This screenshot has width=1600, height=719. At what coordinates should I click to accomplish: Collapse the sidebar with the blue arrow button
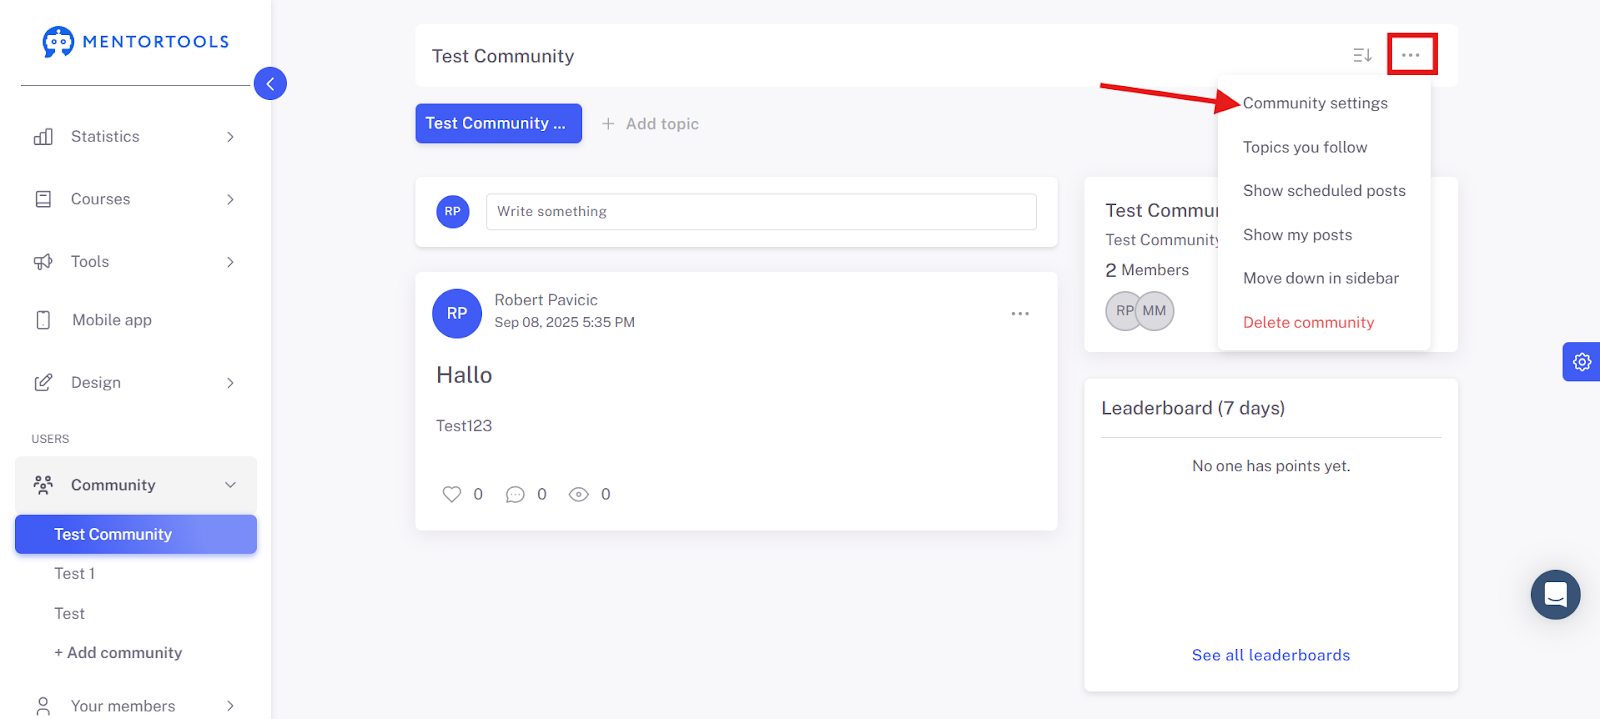click(270, 84)
